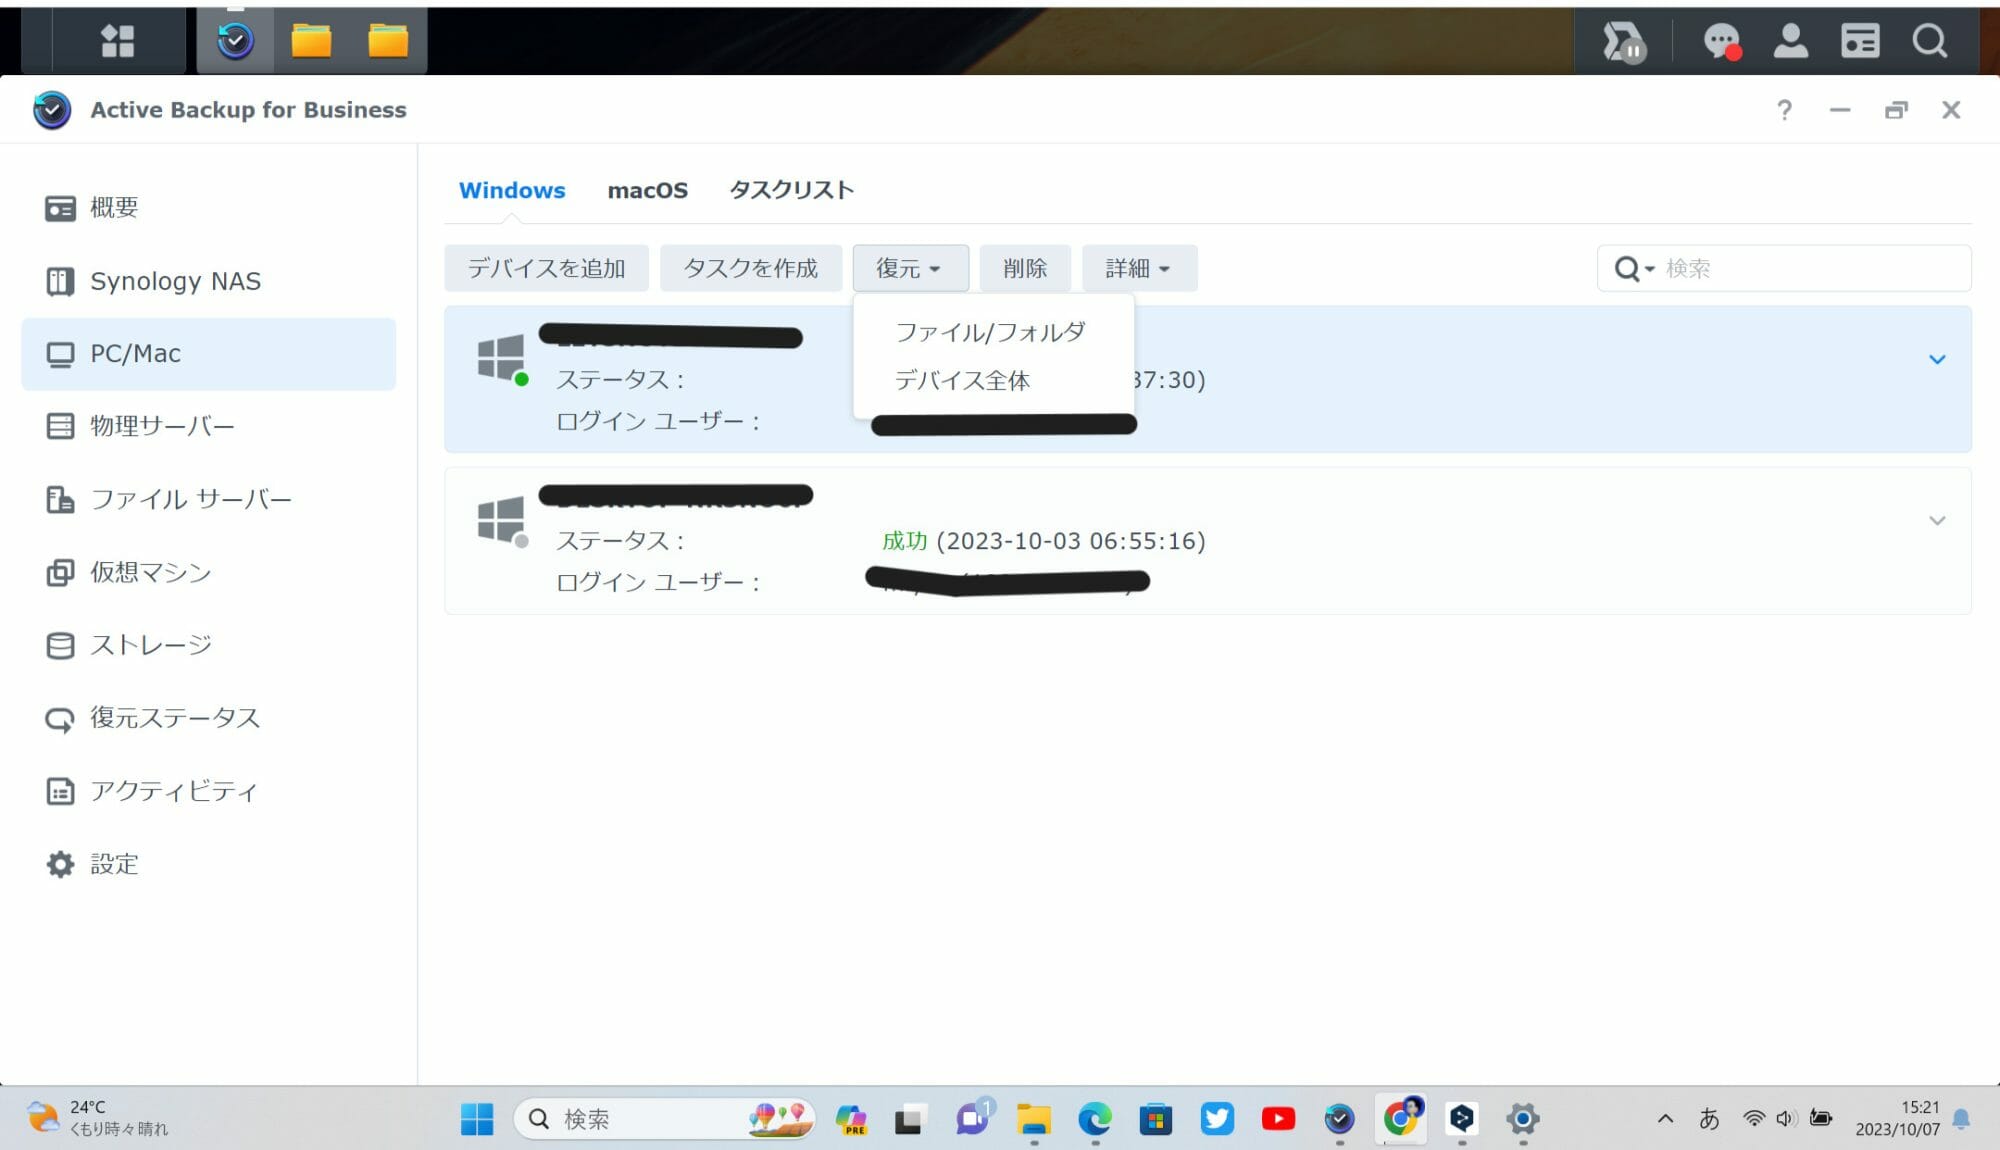Open Wi-Fi network tray icon
The width and height of the screenshot is (2000, 1150).
pos(1753,1119)
